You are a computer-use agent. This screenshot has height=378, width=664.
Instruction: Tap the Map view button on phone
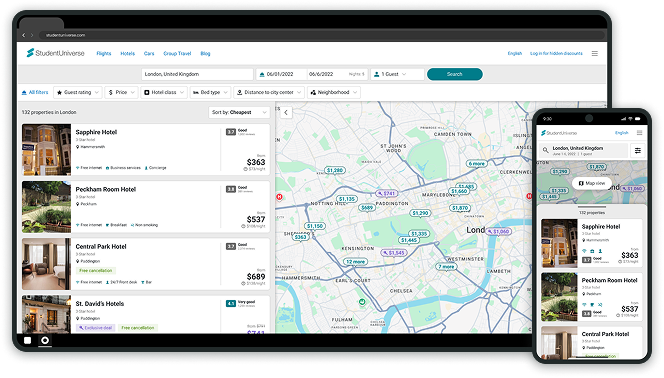click(x=592, y=183)
